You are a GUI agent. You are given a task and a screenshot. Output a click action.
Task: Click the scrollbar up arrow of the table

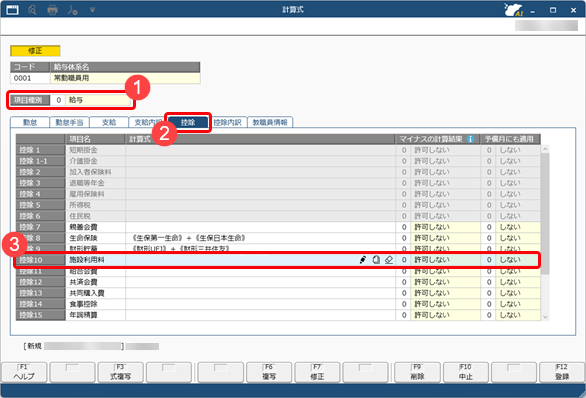545,149
